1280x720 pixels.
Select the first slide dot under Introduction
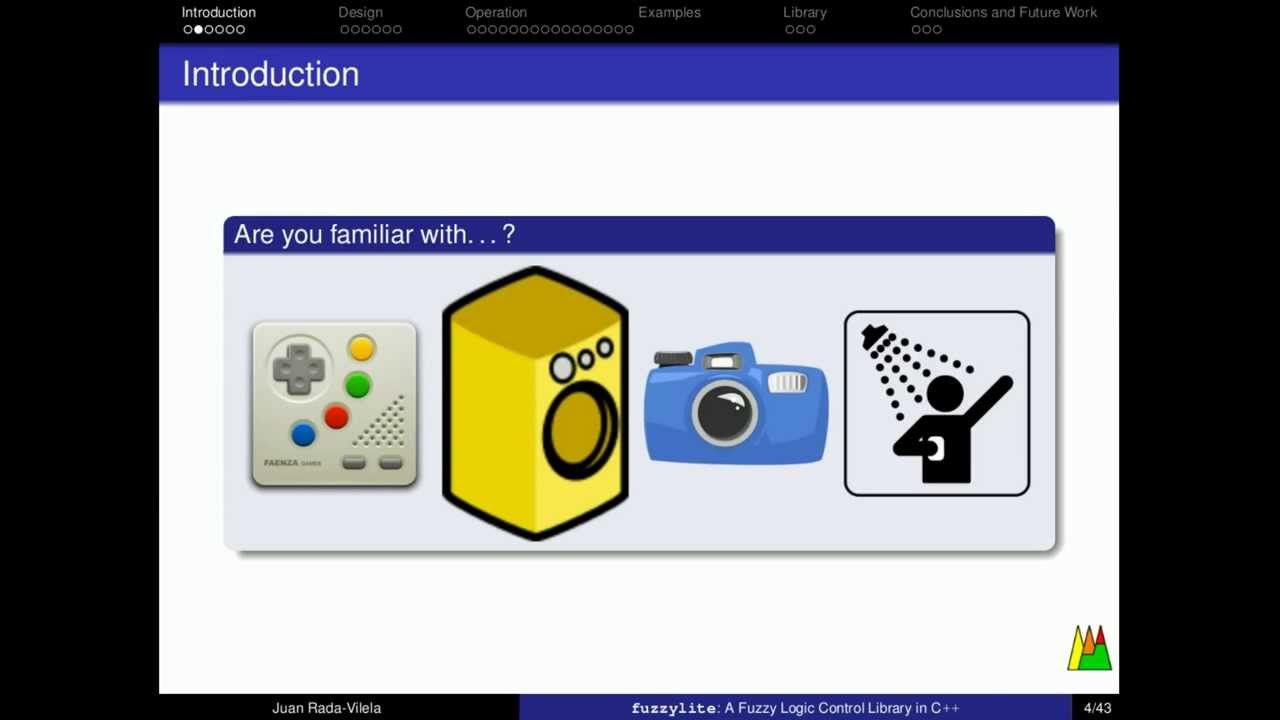click(187, 30)
